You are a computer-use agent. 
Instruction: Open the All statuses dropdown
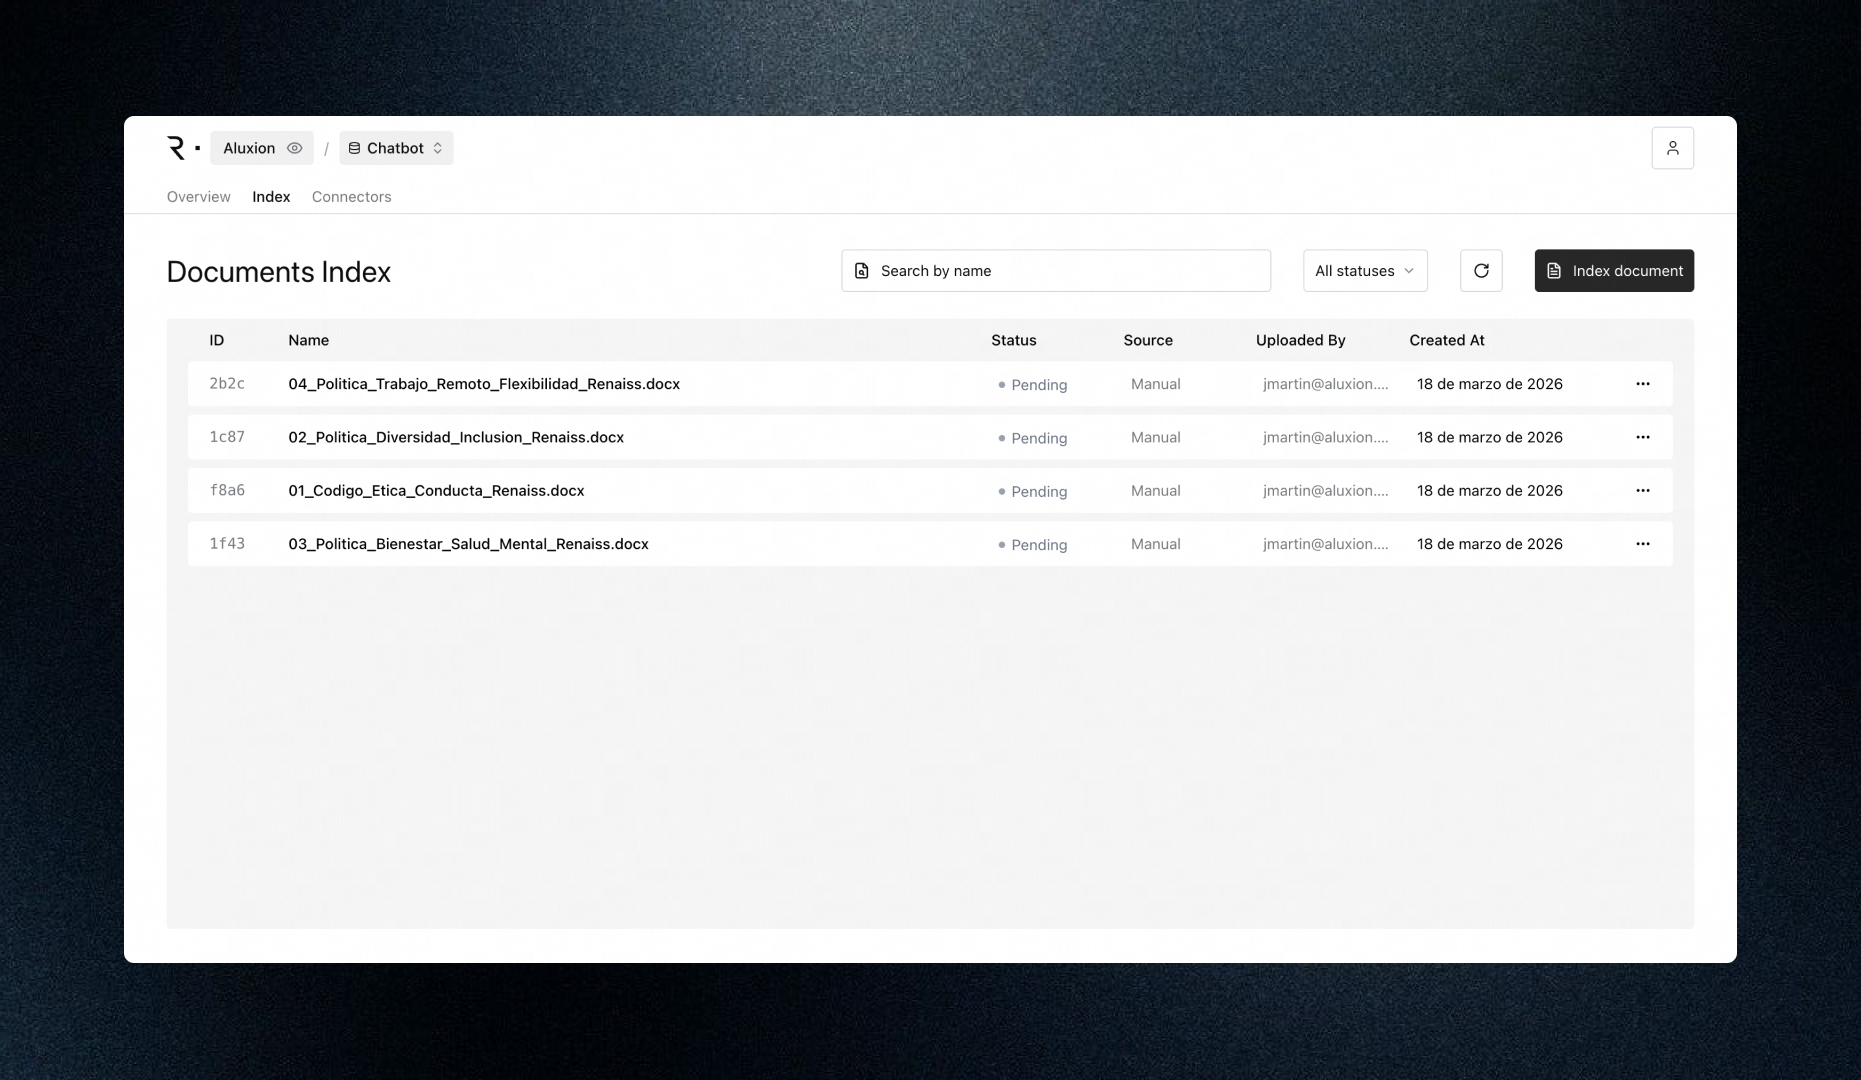1364,270
